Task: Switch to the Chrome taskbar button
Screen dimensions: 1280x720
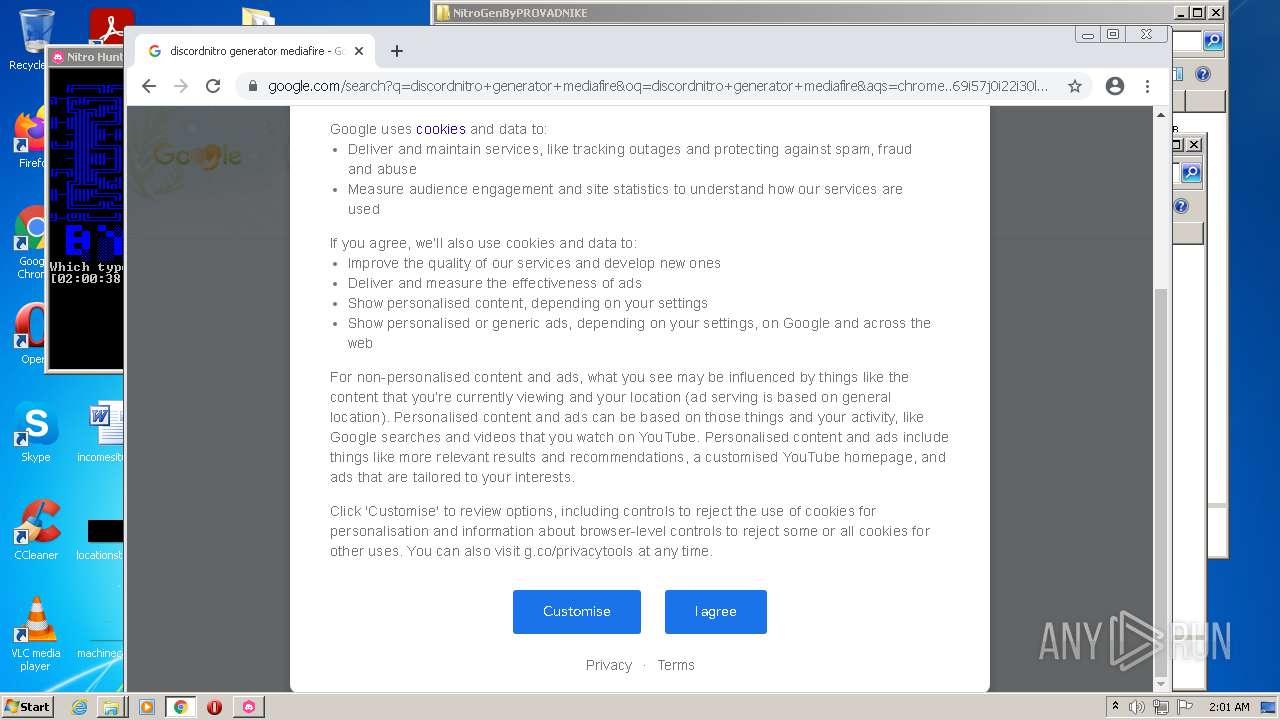Action: tap(180, 707)
